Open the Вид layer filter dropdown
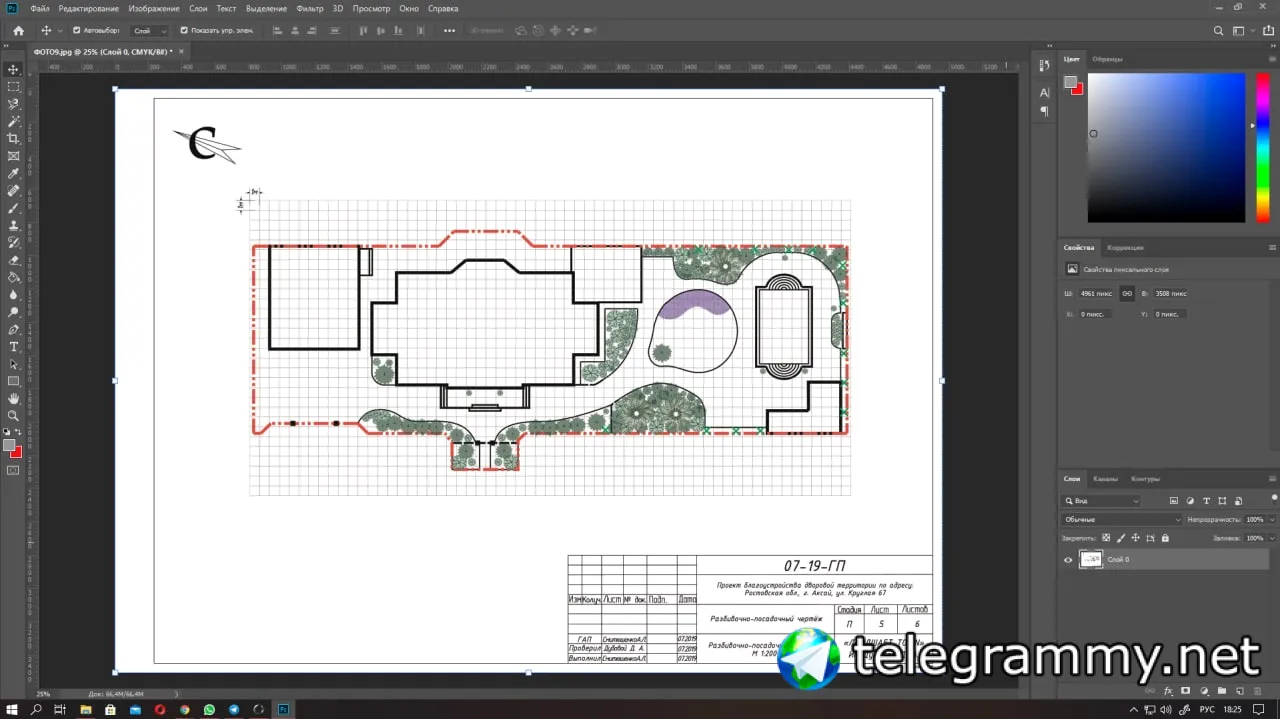 click(1101, 500)
